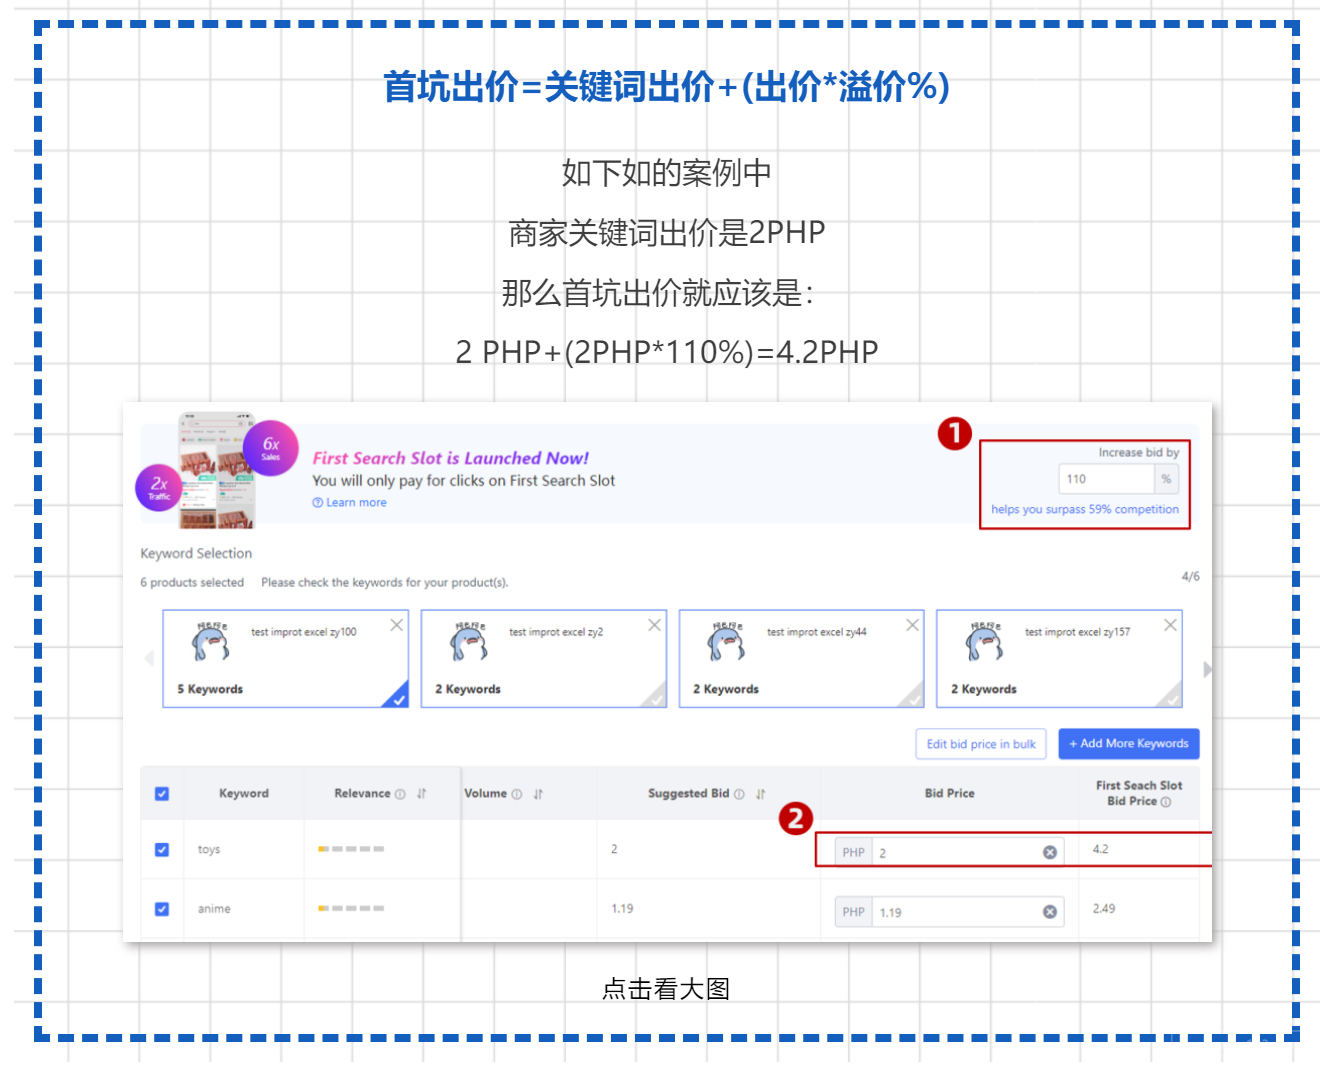Click the shark mascot image on zy100 card
The image size is (1331, 1077).
(x=210, y=641)
